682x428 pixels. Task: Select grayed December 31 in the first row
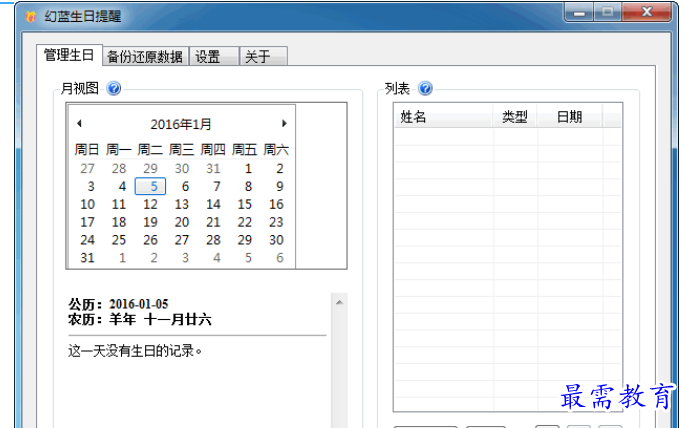click(x=213, y=168)
